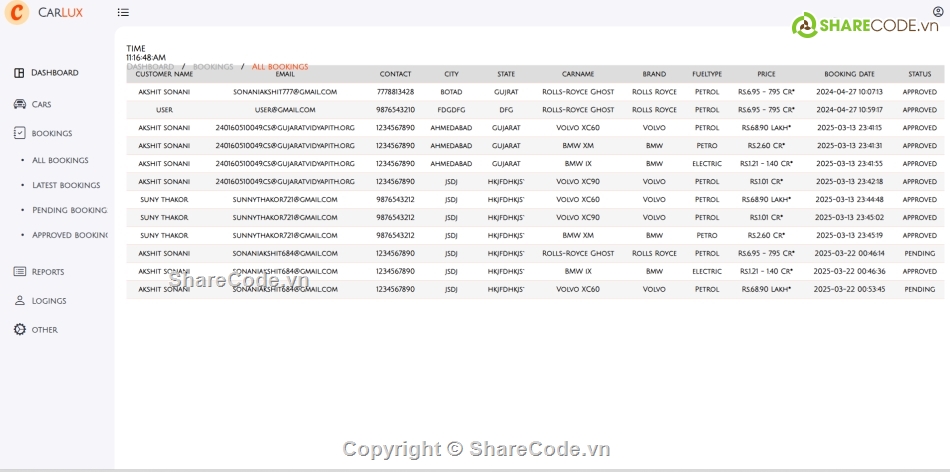Select Latest Bookings in the sidebar
Image resolution: width=950 pixels, height=472 pixels.
coord(66,185)
